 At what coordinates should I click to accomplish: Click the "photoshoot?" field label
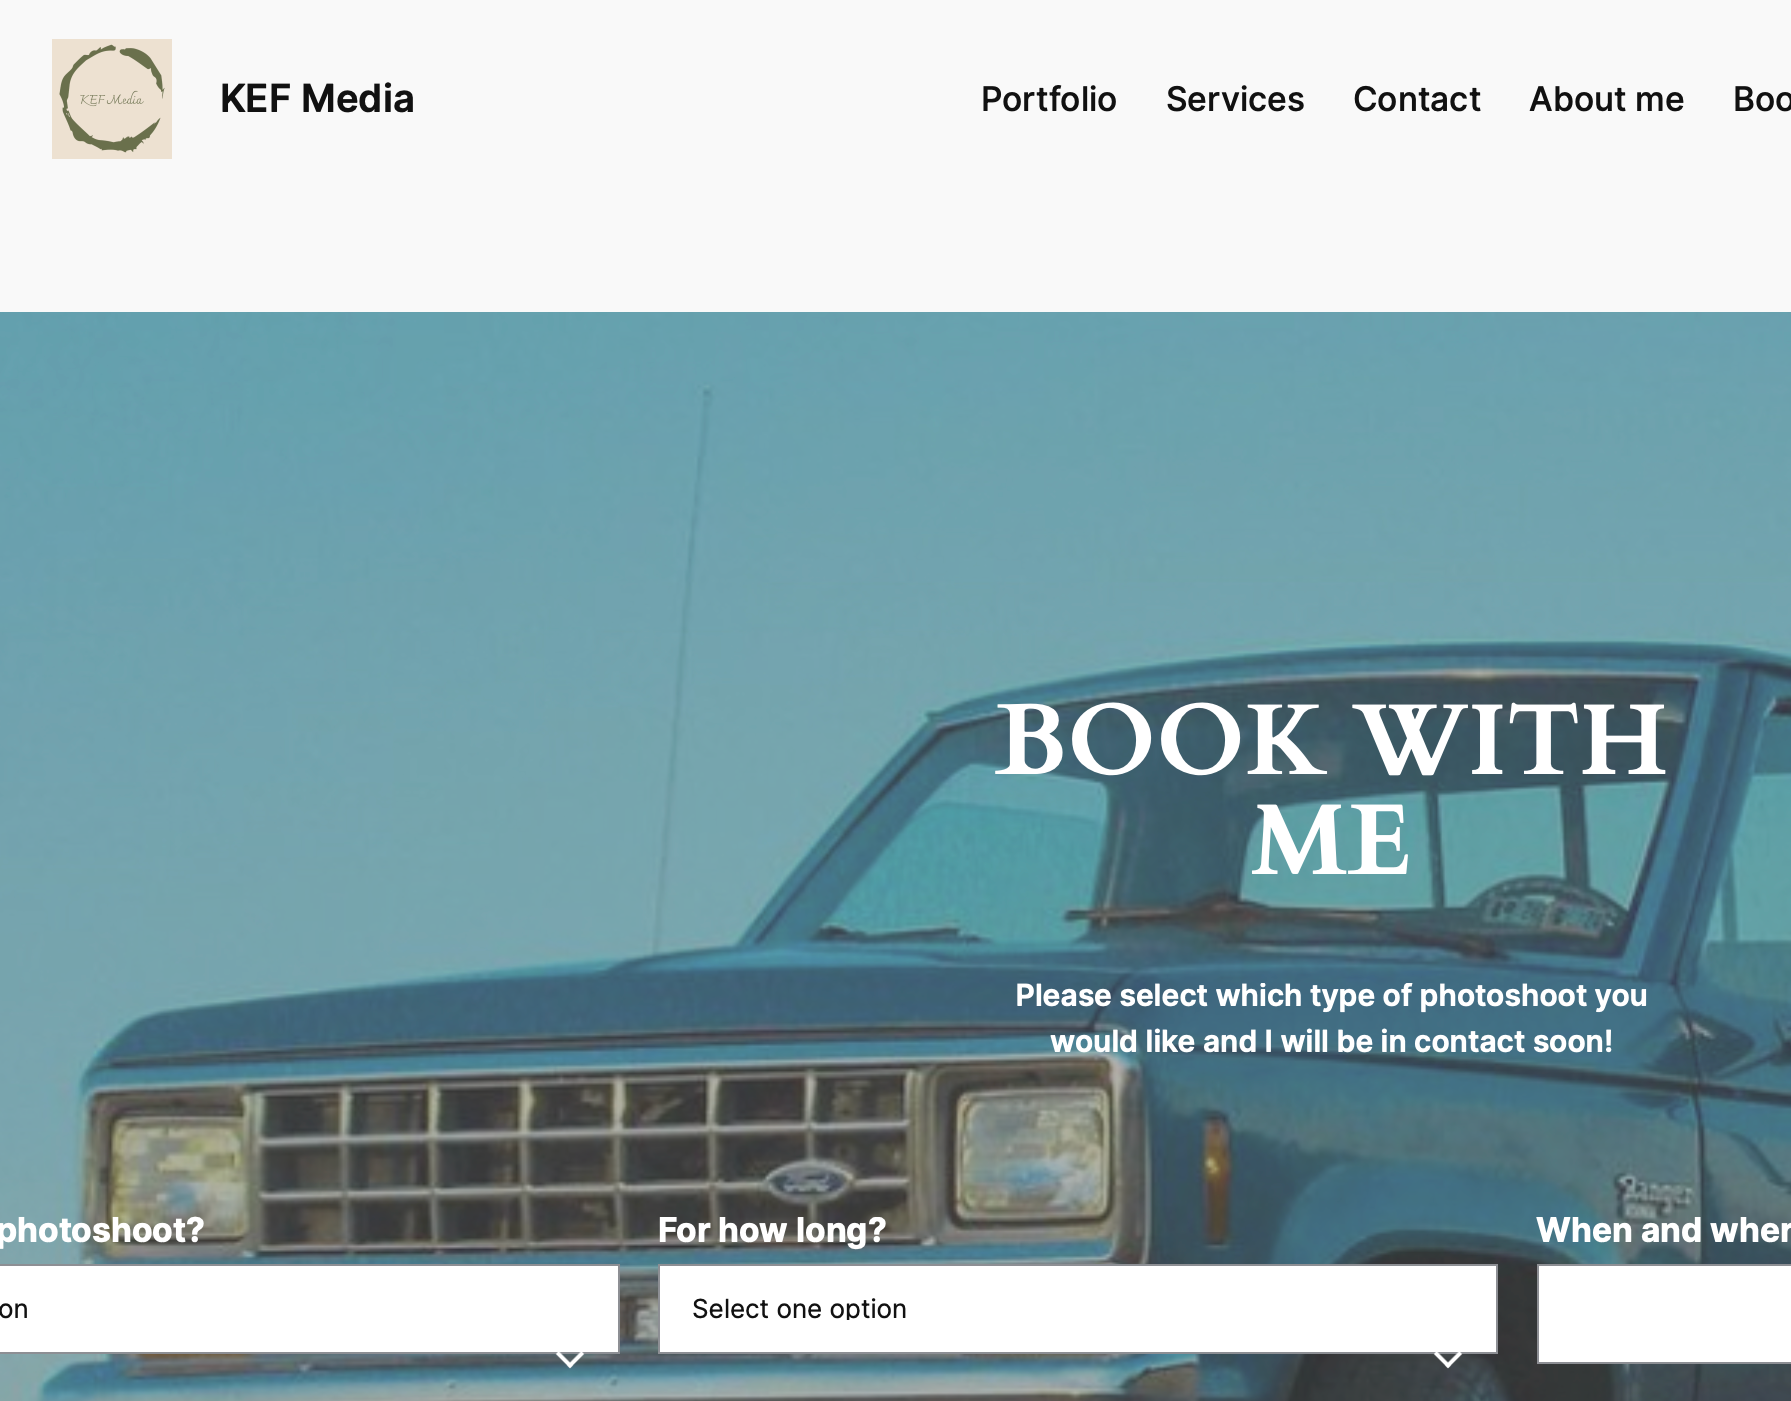pyautogui.click(x=102, y=1230)
